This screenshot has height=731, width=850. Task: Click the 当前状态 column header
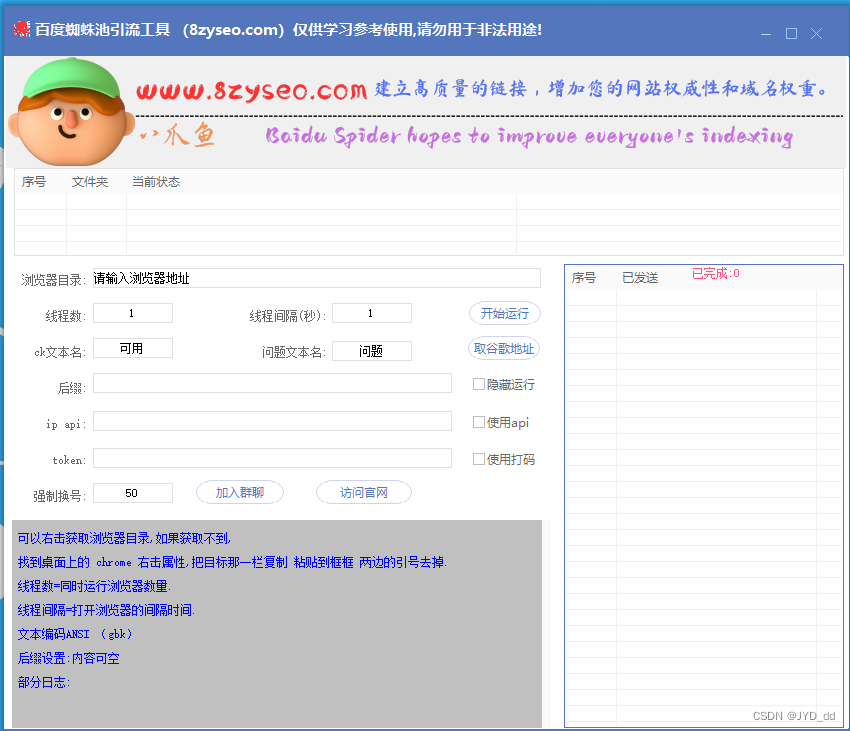(x=156, y=182)
